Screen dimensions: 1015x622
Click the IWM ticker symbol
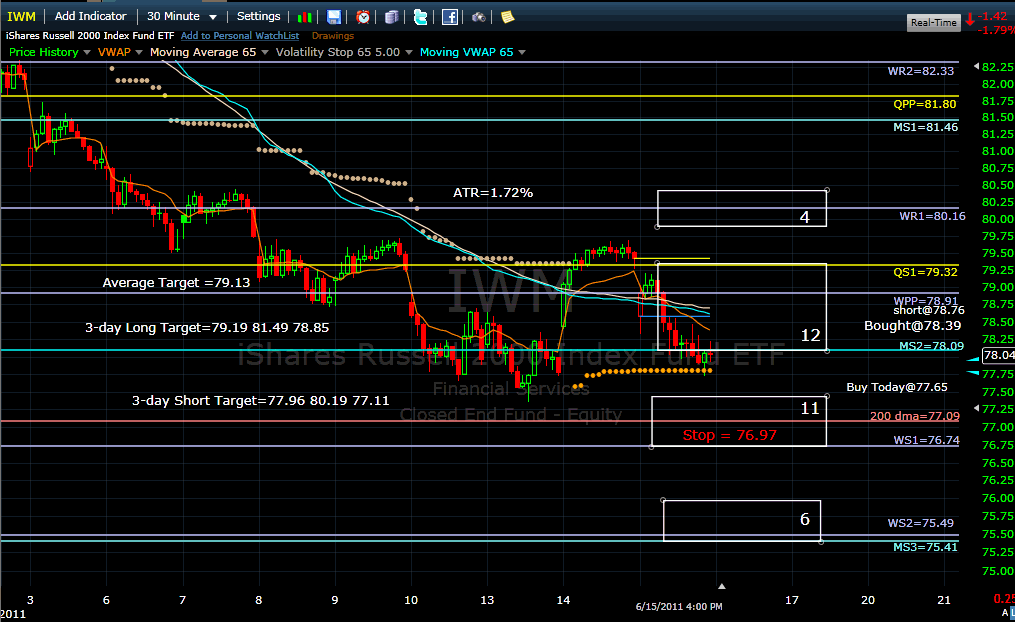pos(21,17)
